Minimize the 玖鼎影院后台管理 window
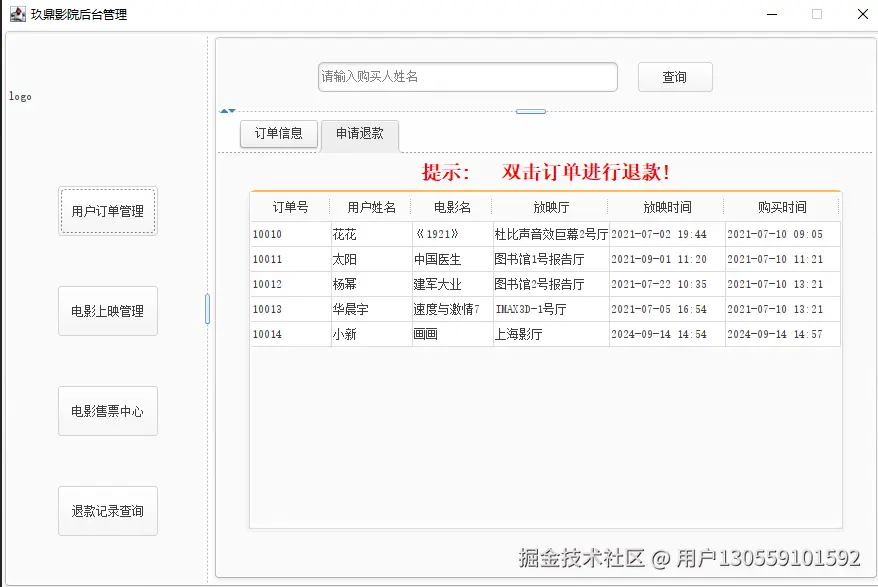The width and height of the screenshot is (878, 587). [x=772, y=14]
